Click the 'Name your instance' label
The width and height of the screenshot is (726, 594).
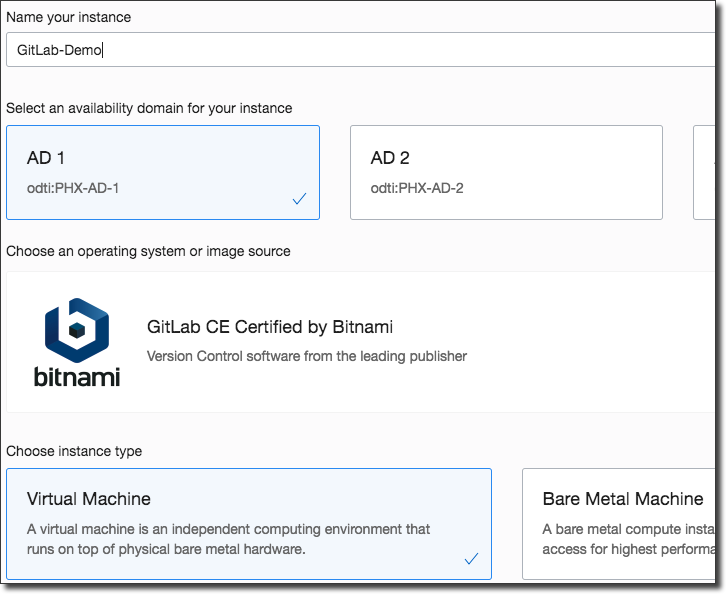click(68, 17)
